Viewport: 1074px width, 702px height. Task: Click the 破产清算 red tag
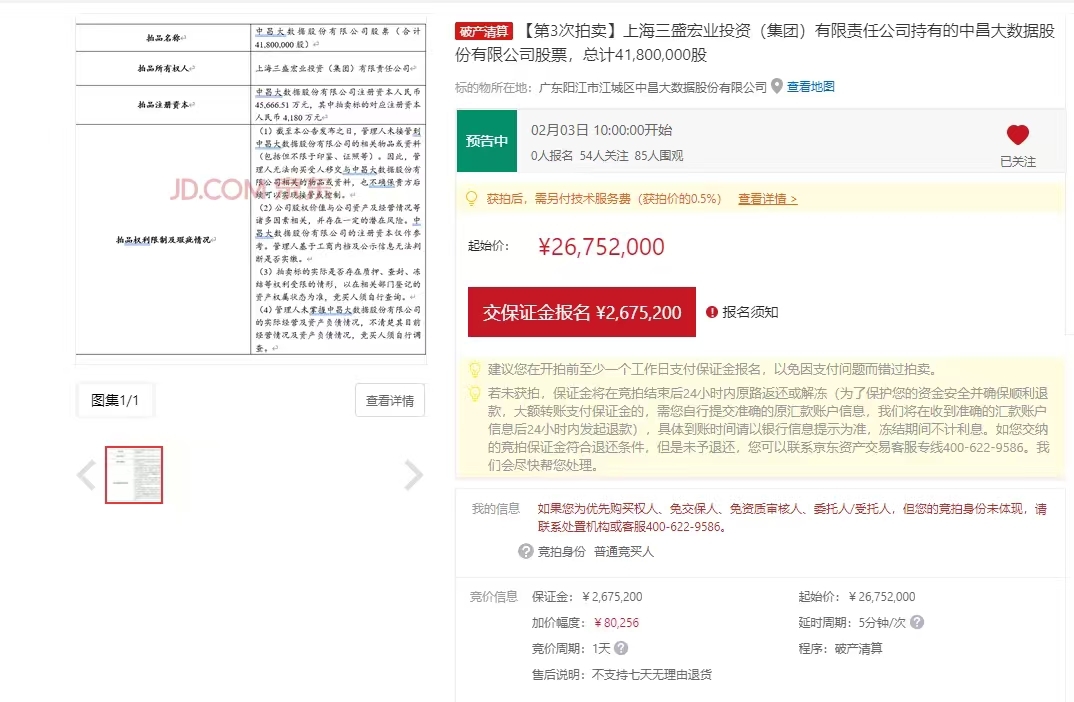[484, 32]
